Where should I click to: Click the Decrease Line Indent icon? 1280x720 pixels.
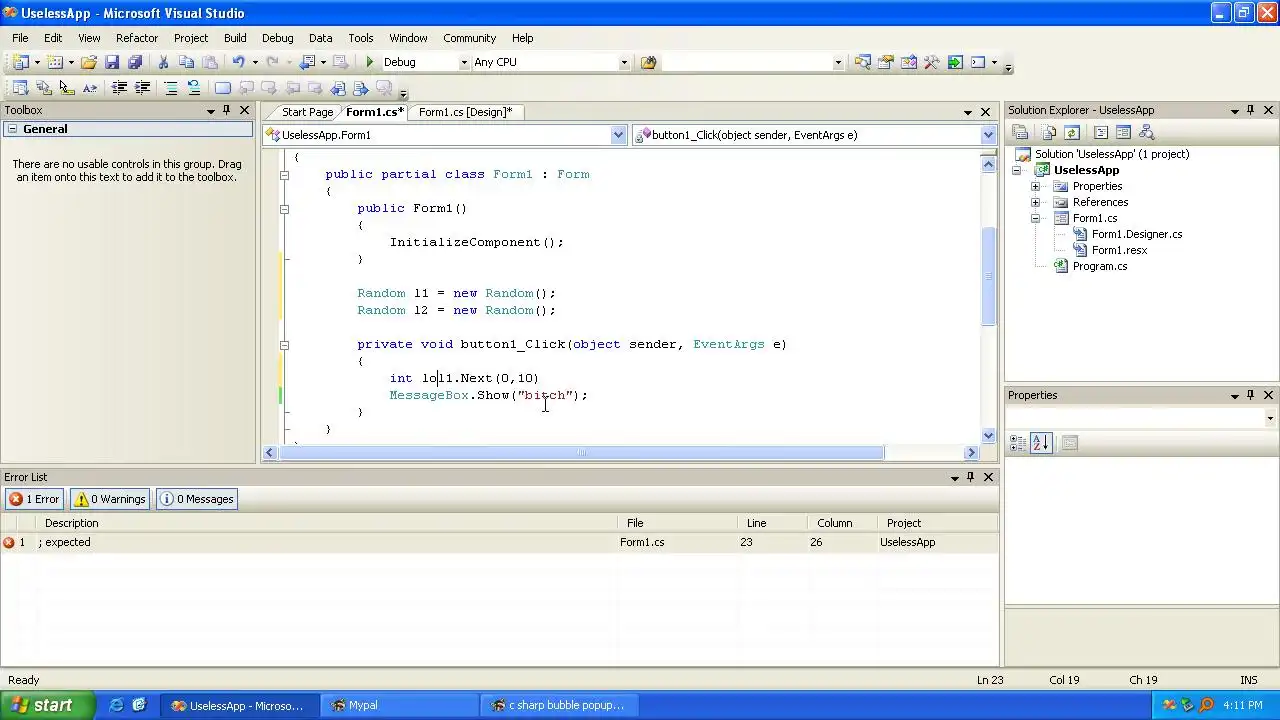(119, 88)
